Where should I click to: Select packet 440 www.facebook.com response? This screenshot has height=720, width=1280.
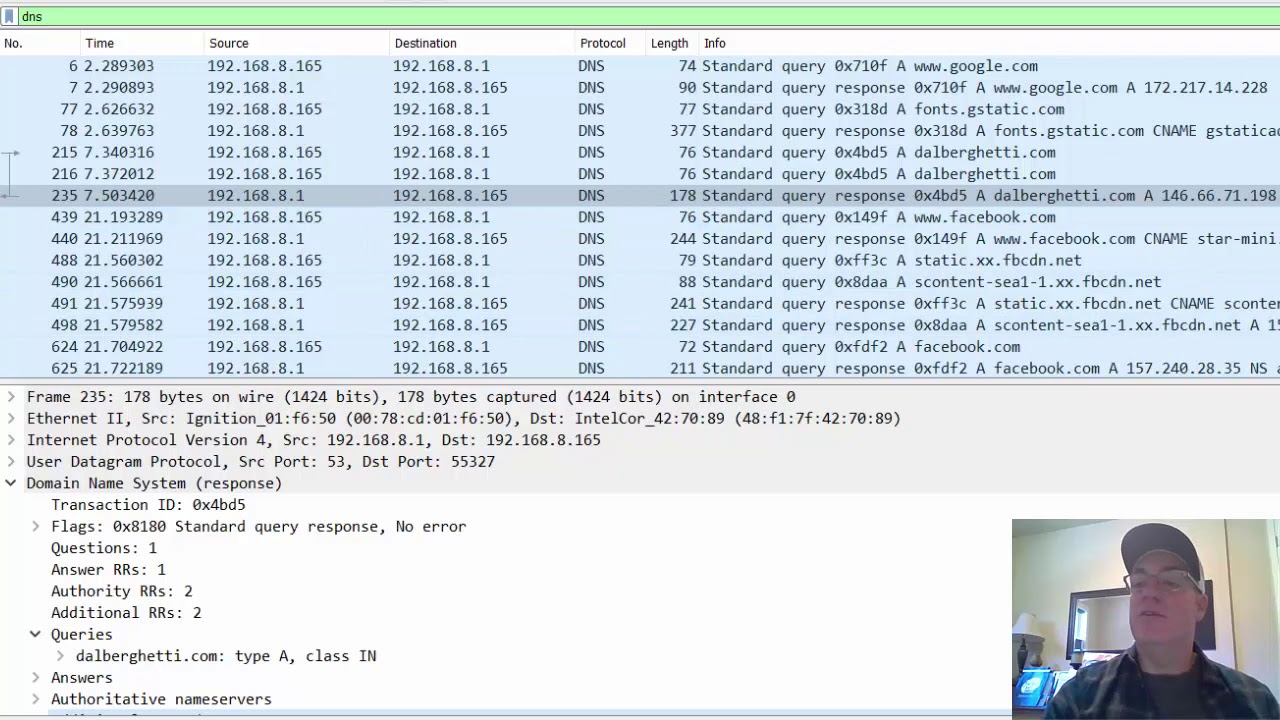pos(640,239)
